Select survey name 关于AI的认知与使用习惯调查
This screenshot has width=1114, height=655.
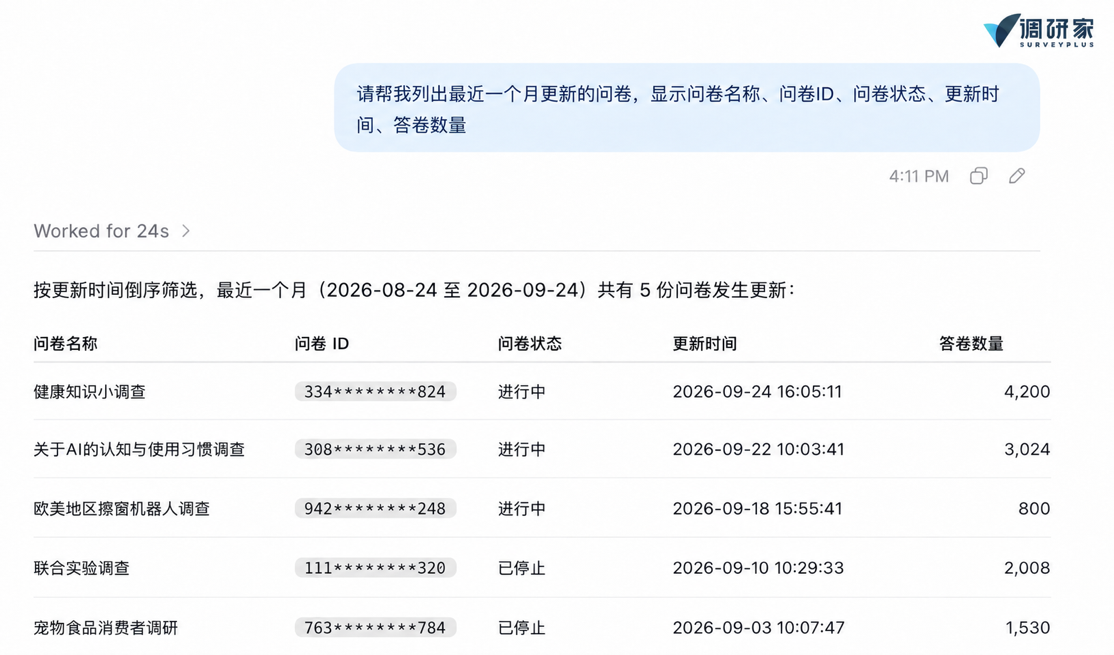(139, 450)
